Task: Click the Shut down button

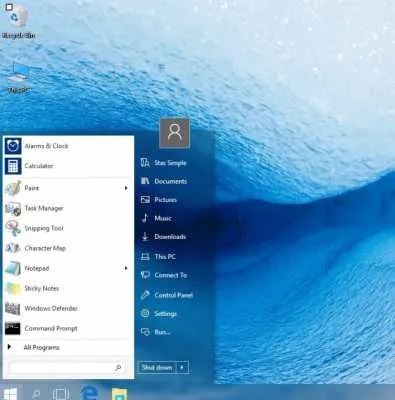Action: 157,368
